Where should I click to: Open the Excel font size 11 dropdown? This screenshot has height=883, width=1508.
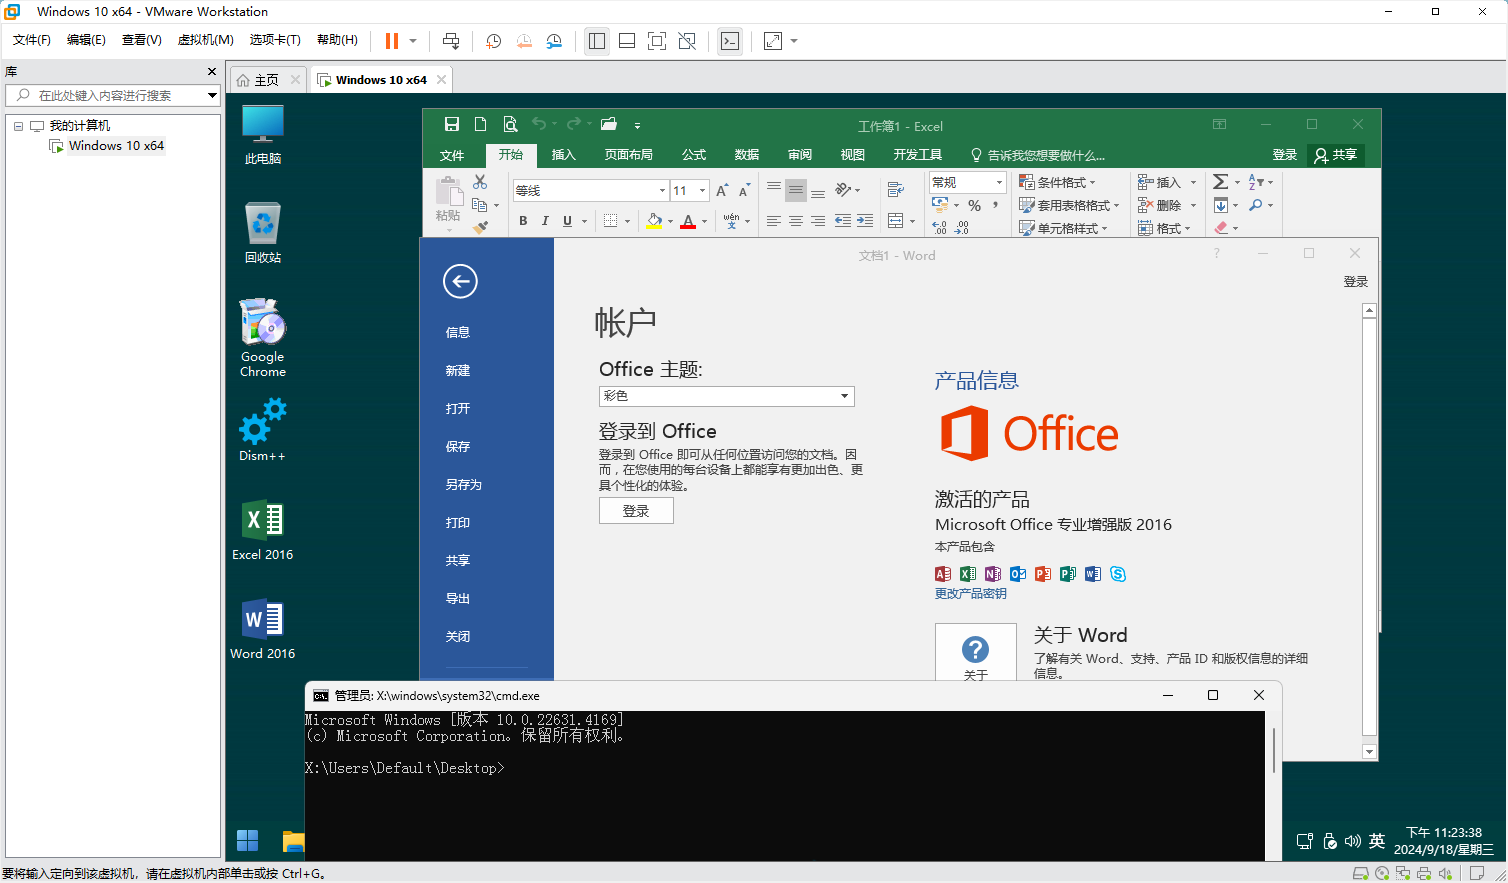703,190
